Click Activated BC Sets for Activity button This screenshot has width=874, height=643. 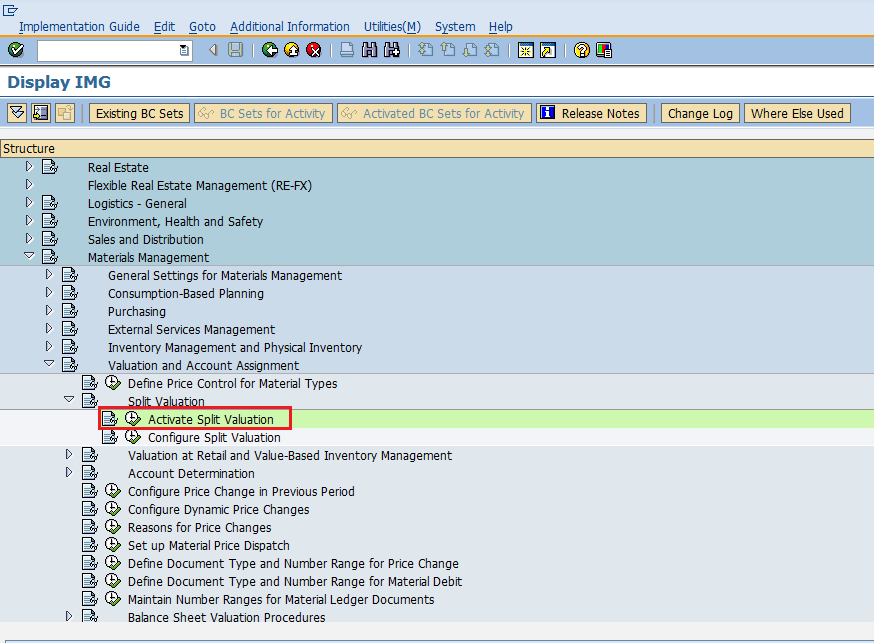point(434,113)
